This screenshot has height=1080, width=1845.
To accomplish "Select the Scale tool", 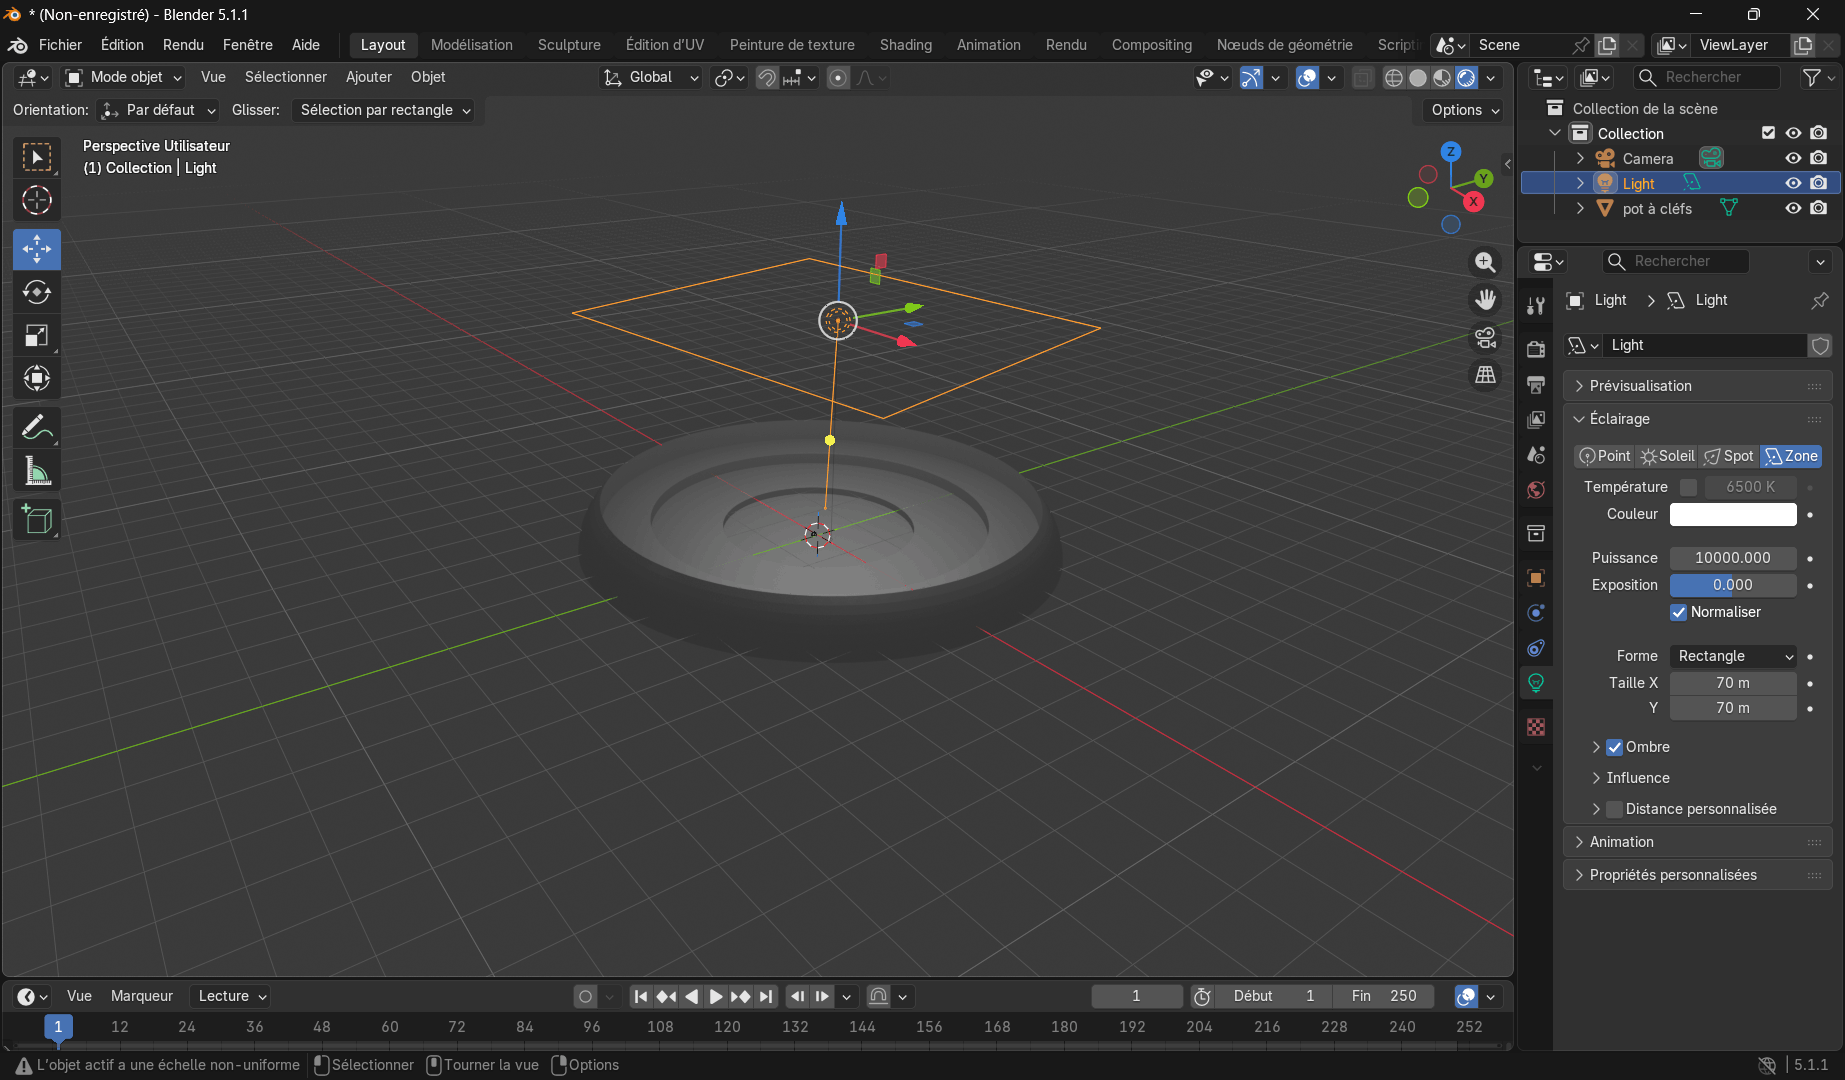I will tap(37, 335).
